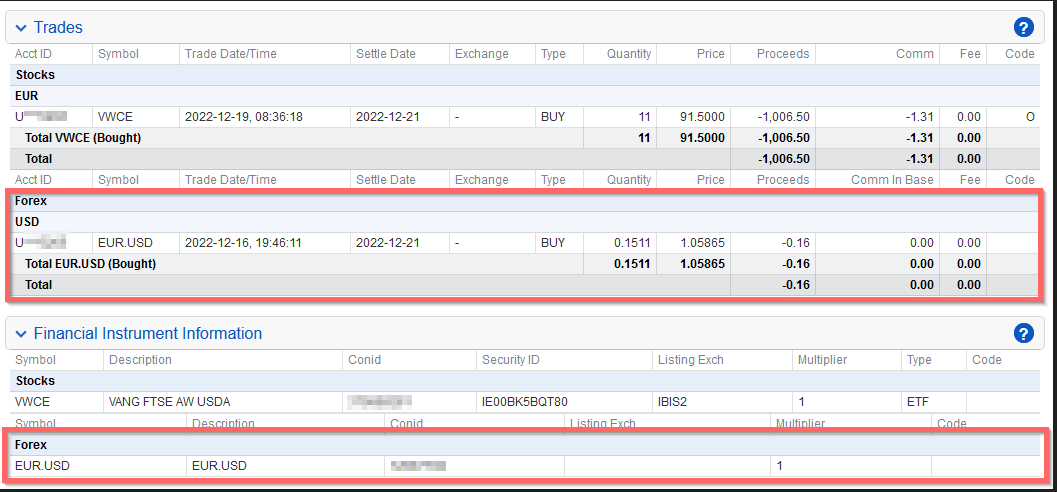Click the help icon in Trades header
This screenshot has height=492, width=1057.
click(1023, 27)
